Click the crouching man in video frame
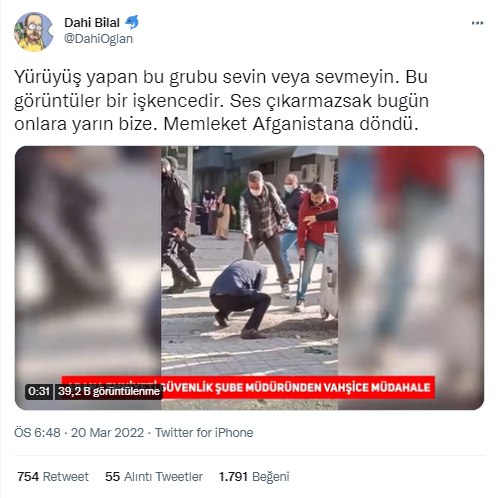 pyautogui.click(x=239, y=298)
